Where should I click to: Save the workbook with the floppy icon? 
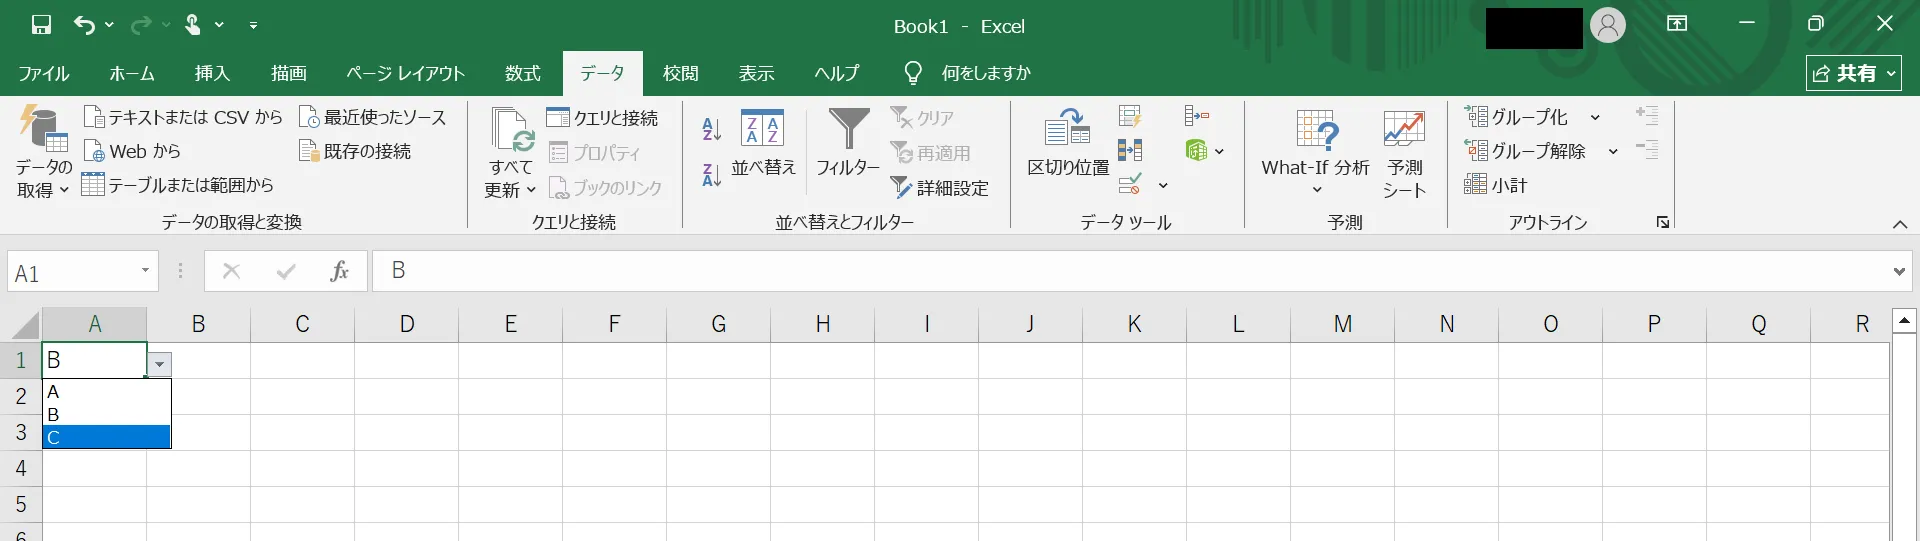(41, 25)
